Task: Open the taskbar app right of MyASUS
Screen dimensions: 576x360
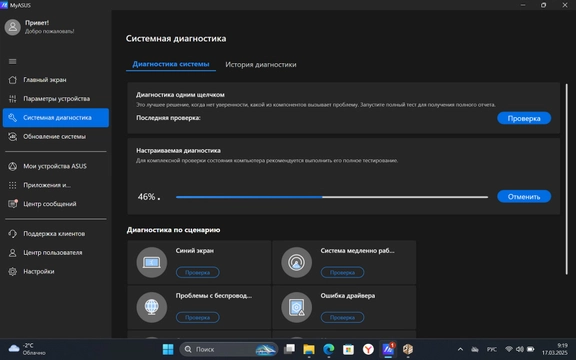Action: 408,349
